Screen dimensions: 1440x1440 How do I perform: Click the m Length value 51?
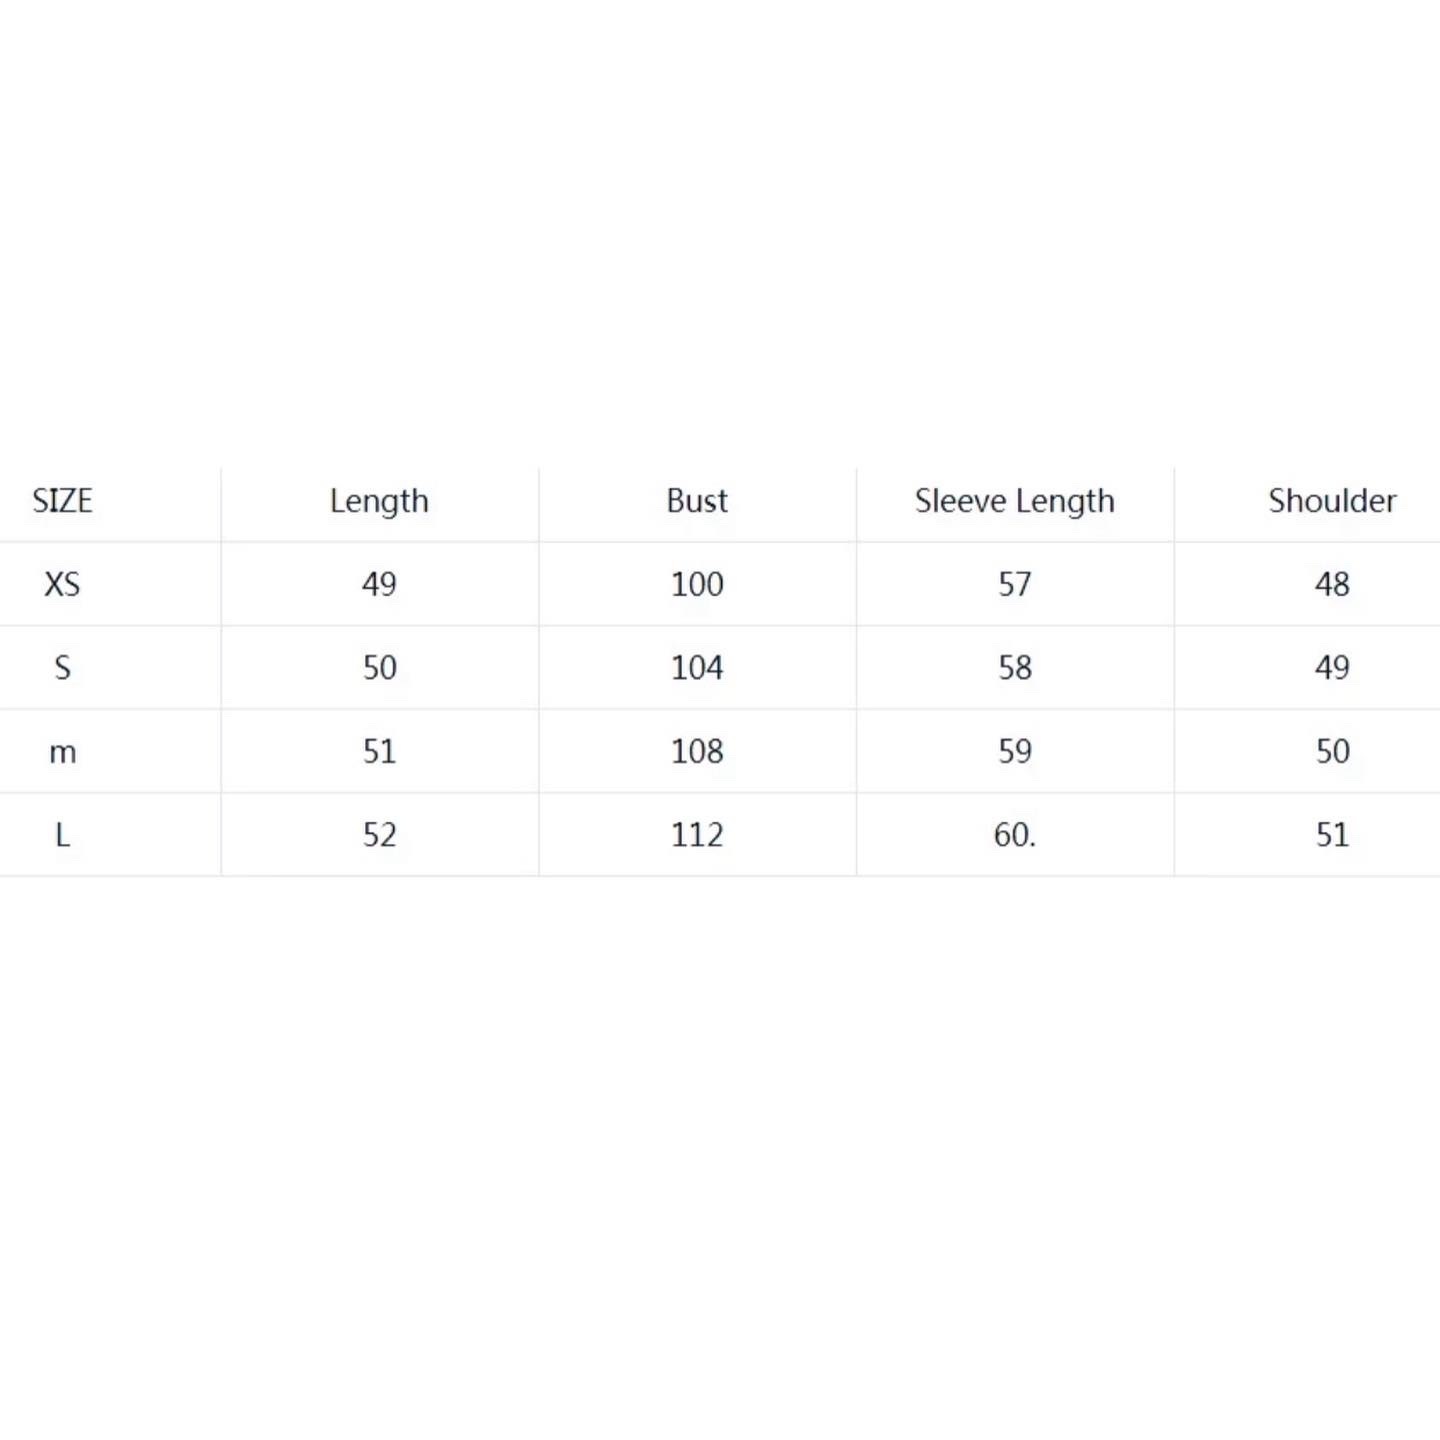coord(379,752)
